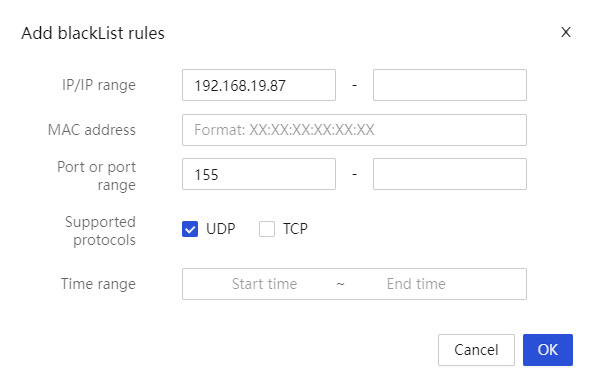Focus the IP field containing 192.168.19.87
The width and height of the screenshot is (594, 388).
(259, 85)
